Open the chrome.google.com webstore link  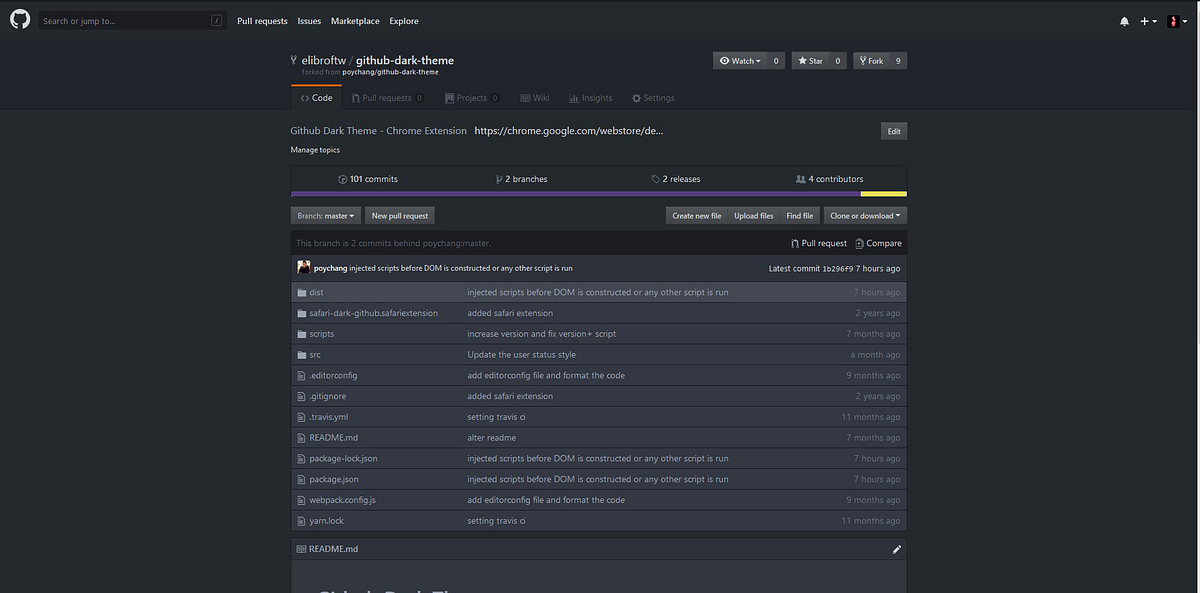(569, 131)
